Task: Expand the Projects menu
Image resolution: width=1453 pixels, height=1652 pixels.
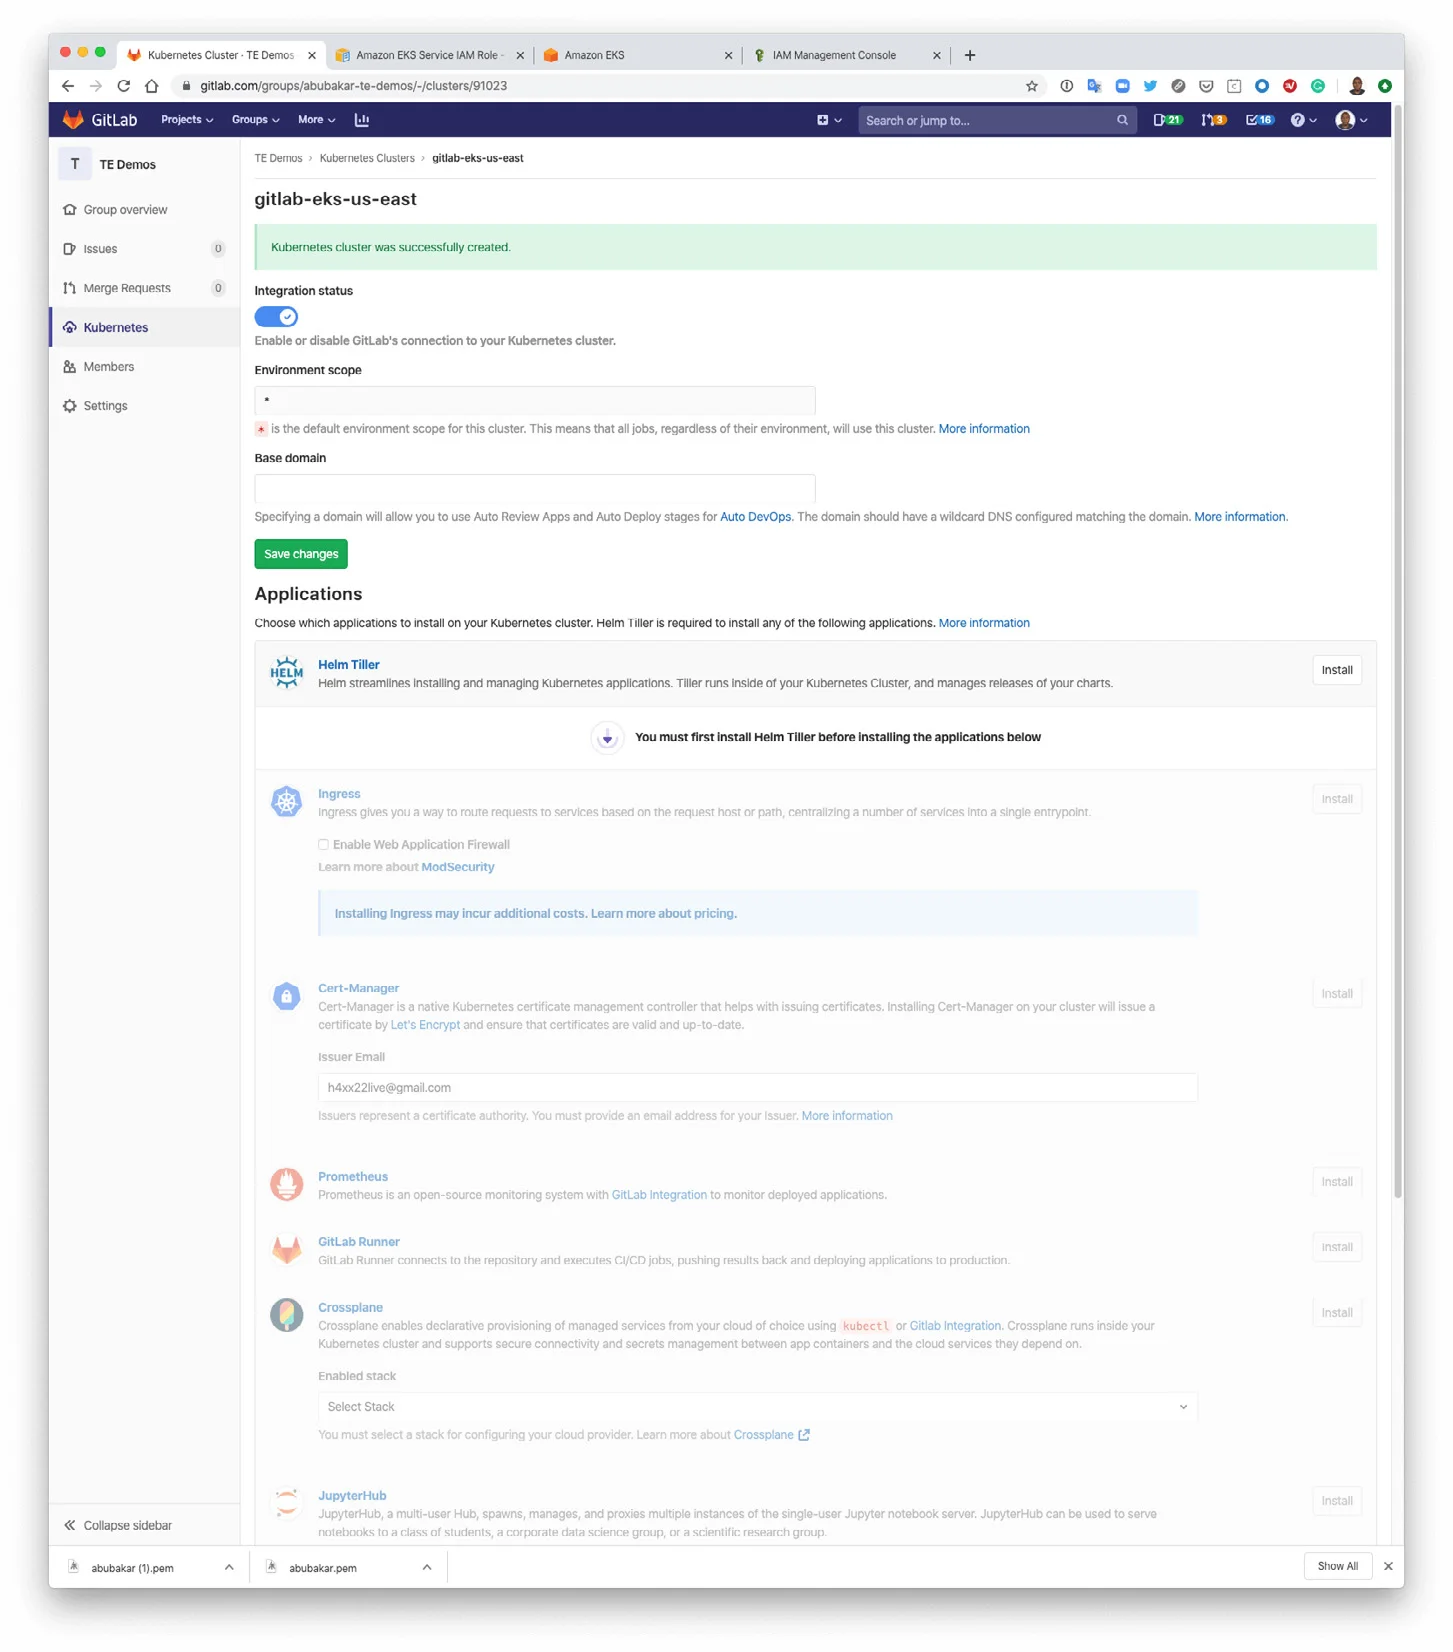Action: [187, 120]
